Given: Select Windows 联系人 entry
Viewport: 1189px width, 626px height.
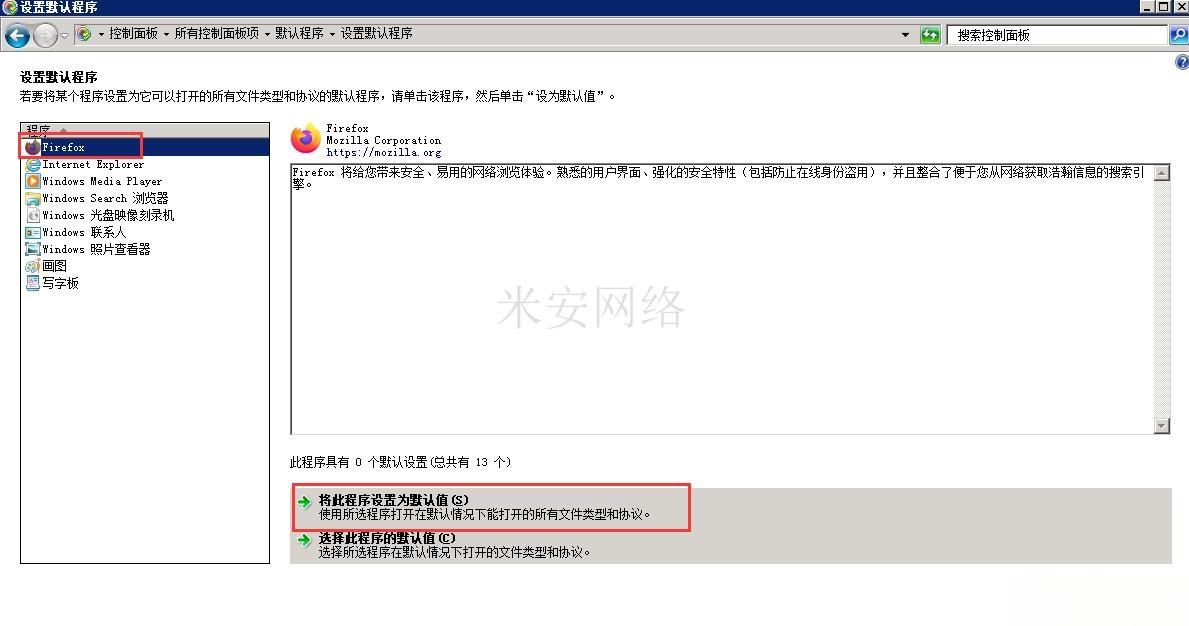Looking at the screenshot, I should (x=83, y=233).
